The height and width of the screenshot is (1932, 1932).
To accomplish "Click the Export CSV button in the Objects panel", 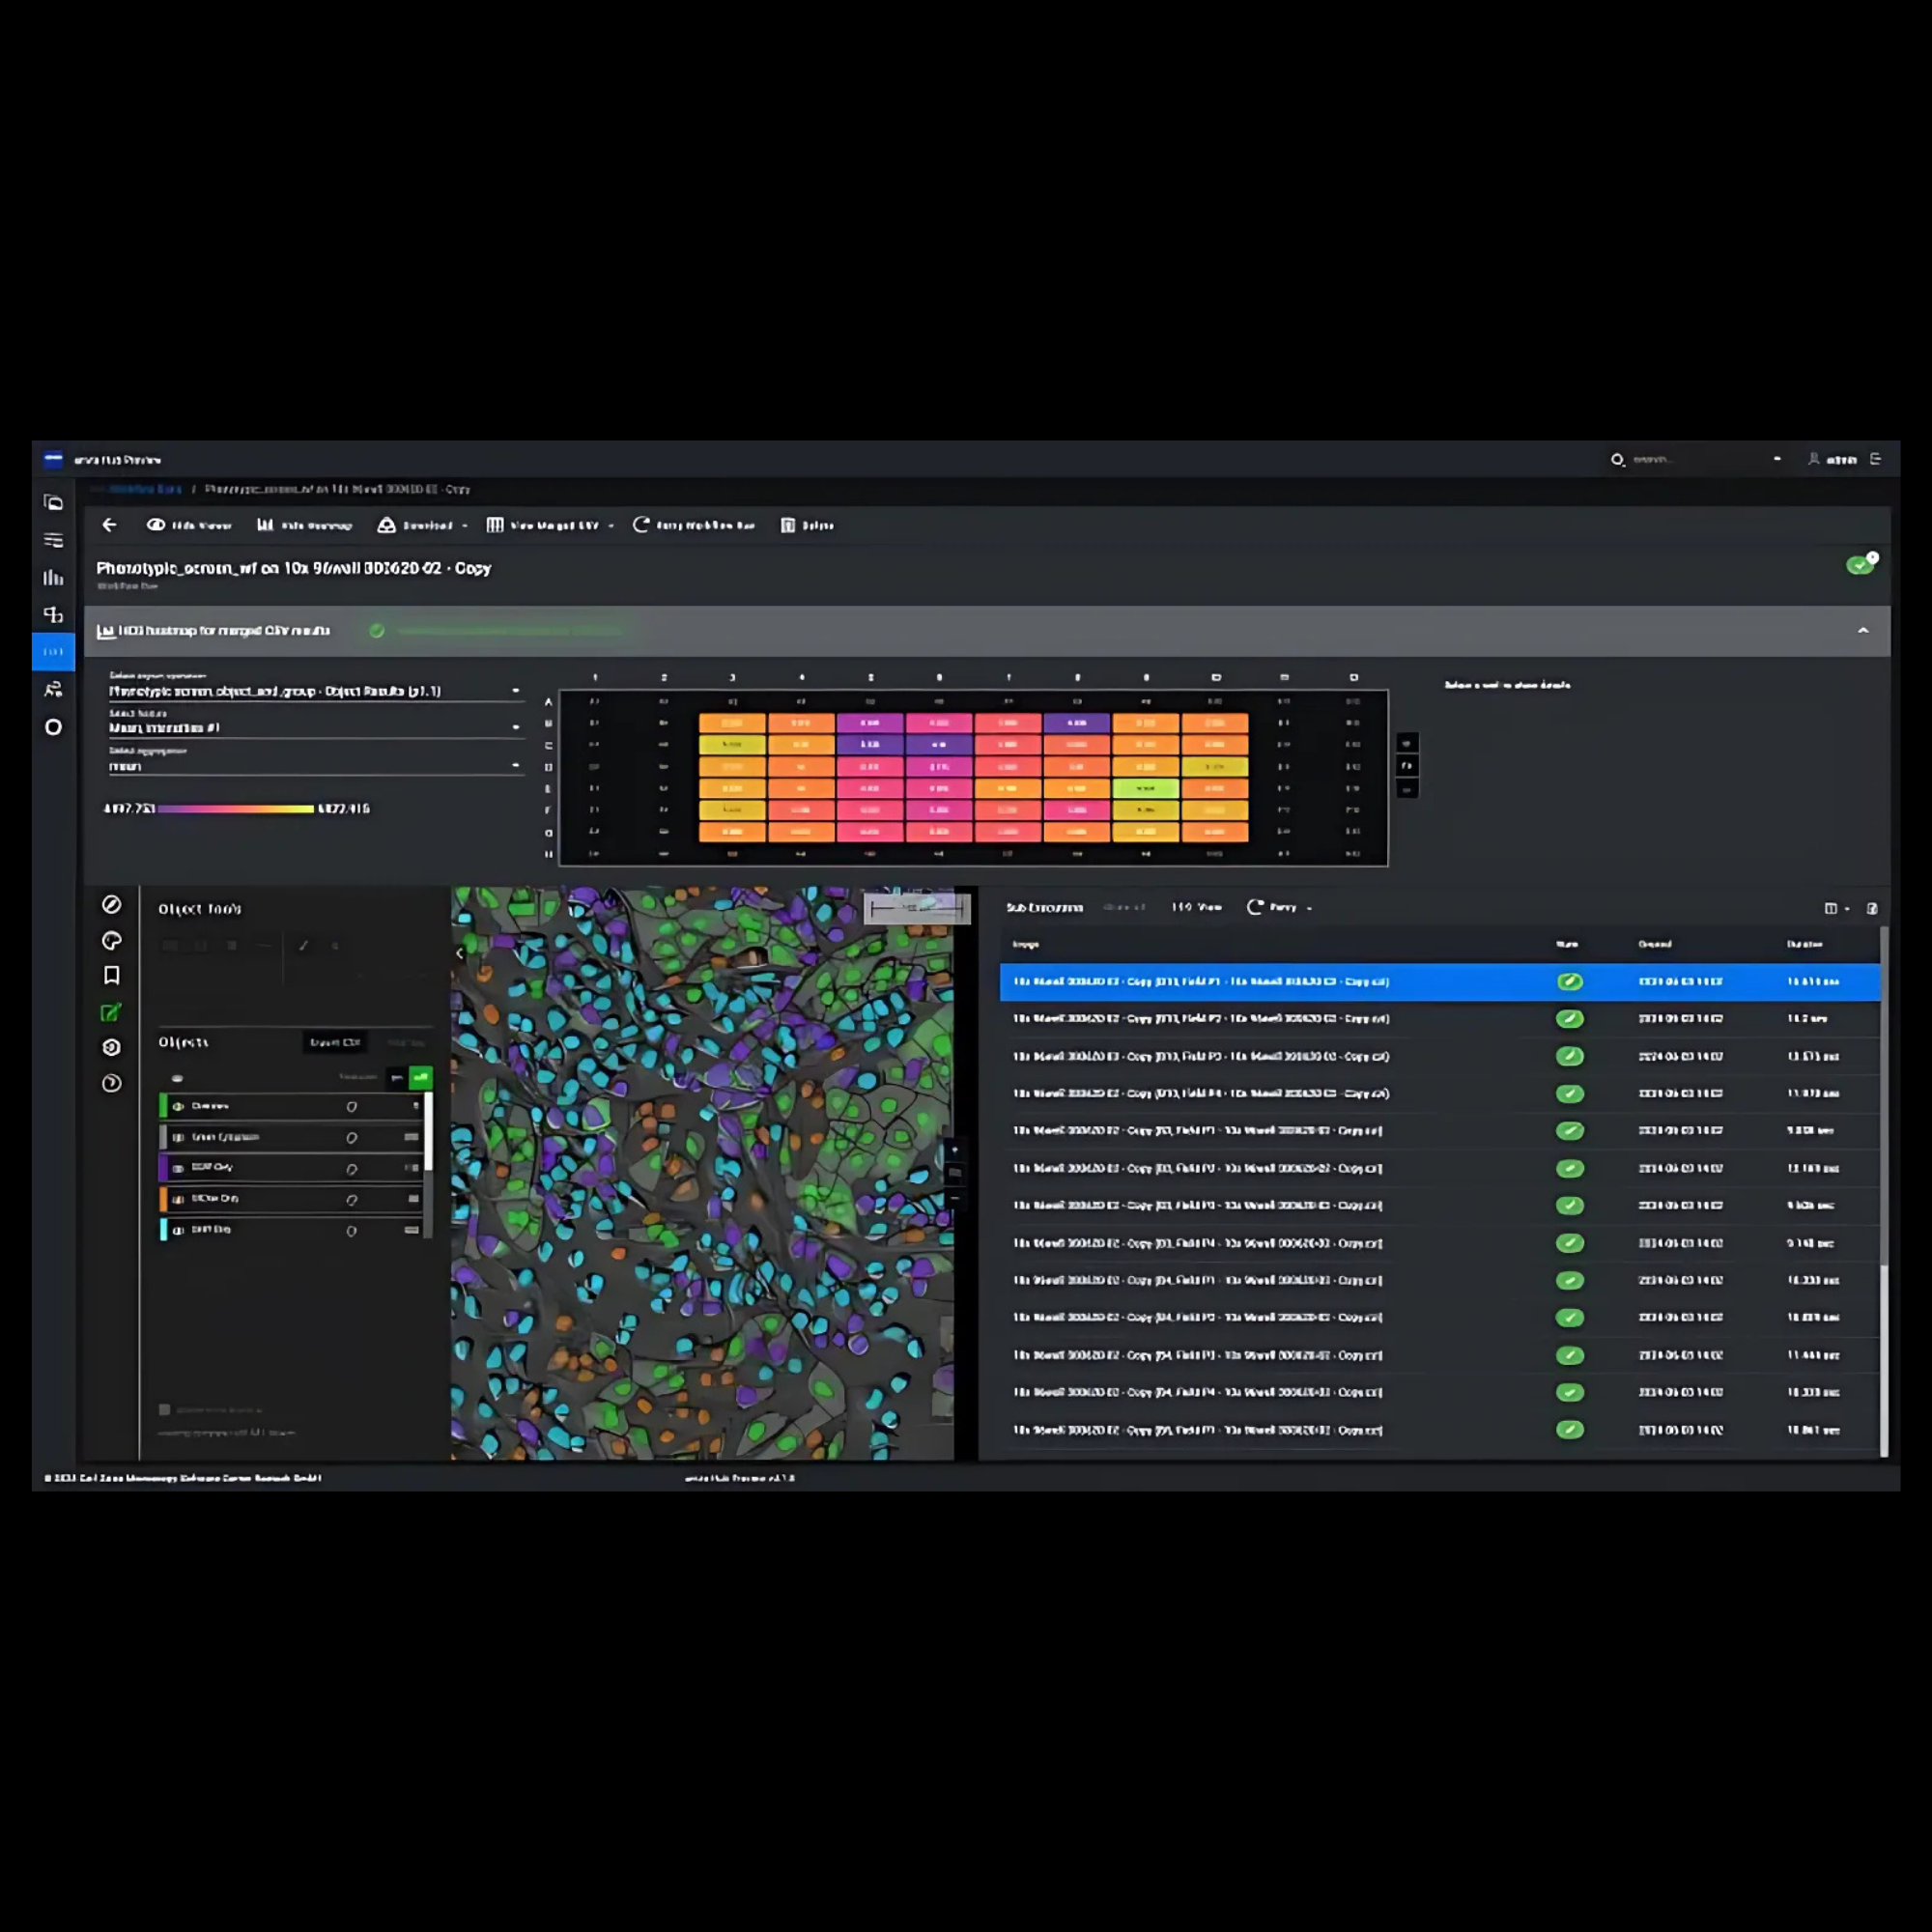I will (334, 1042).
